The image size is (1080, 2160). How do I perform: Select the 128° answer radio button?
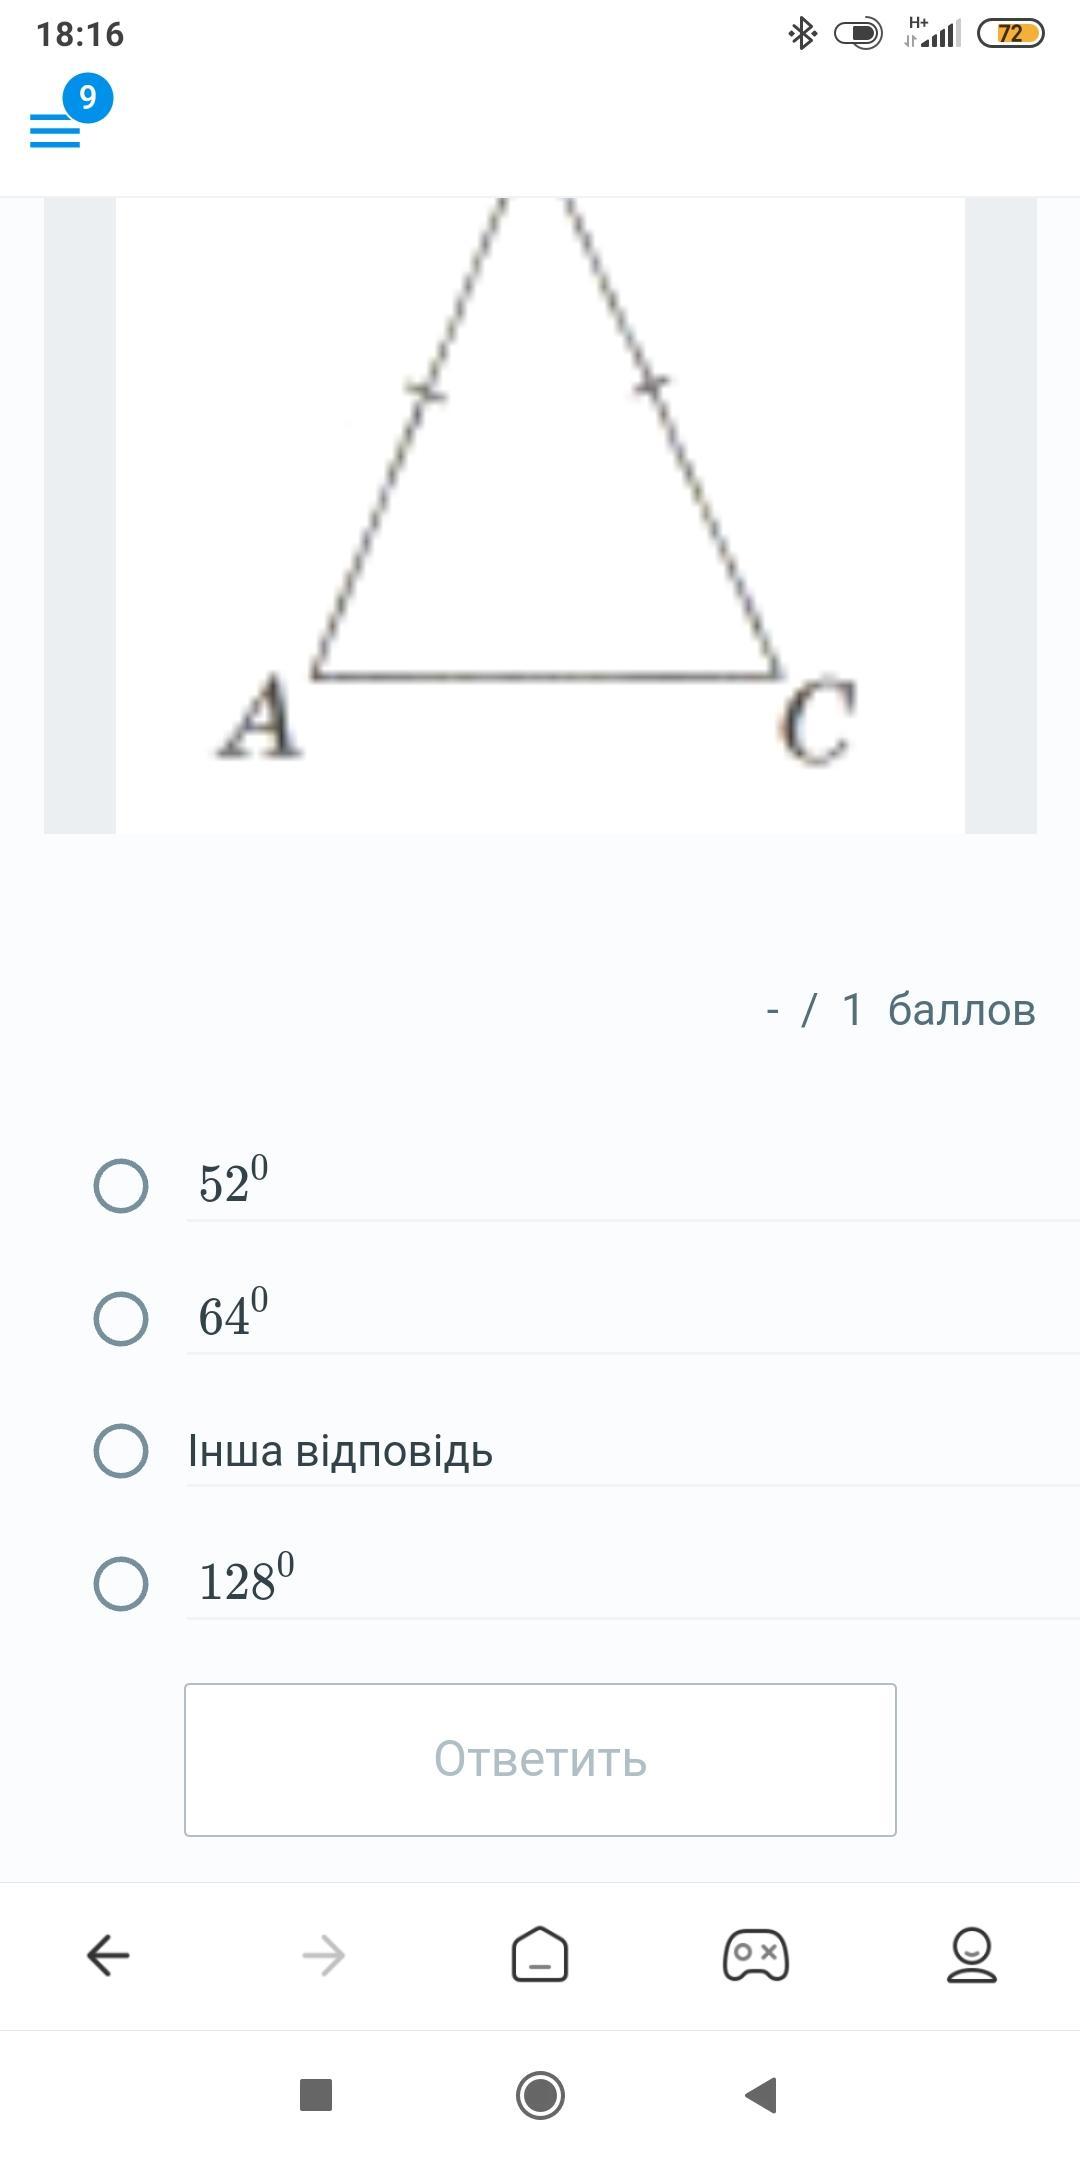pos(121,1584)
